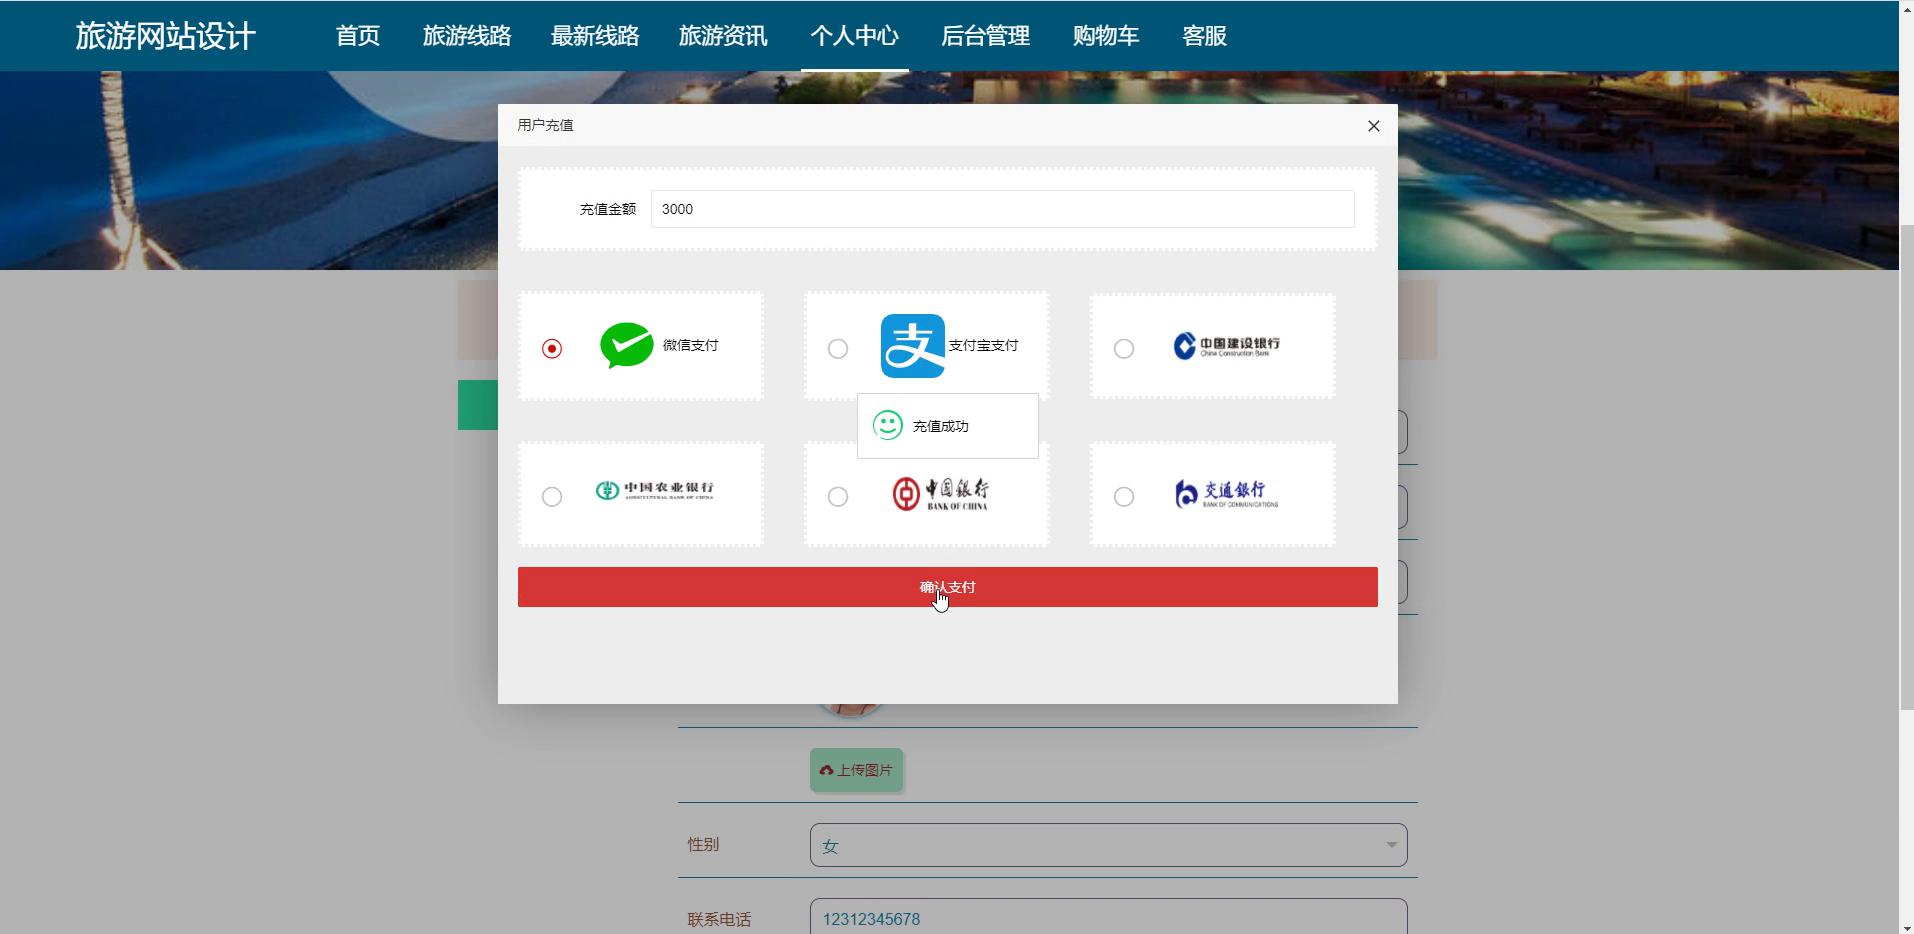Open the 客服 menu item
1914x934 pixels.
coord(1204,36)
